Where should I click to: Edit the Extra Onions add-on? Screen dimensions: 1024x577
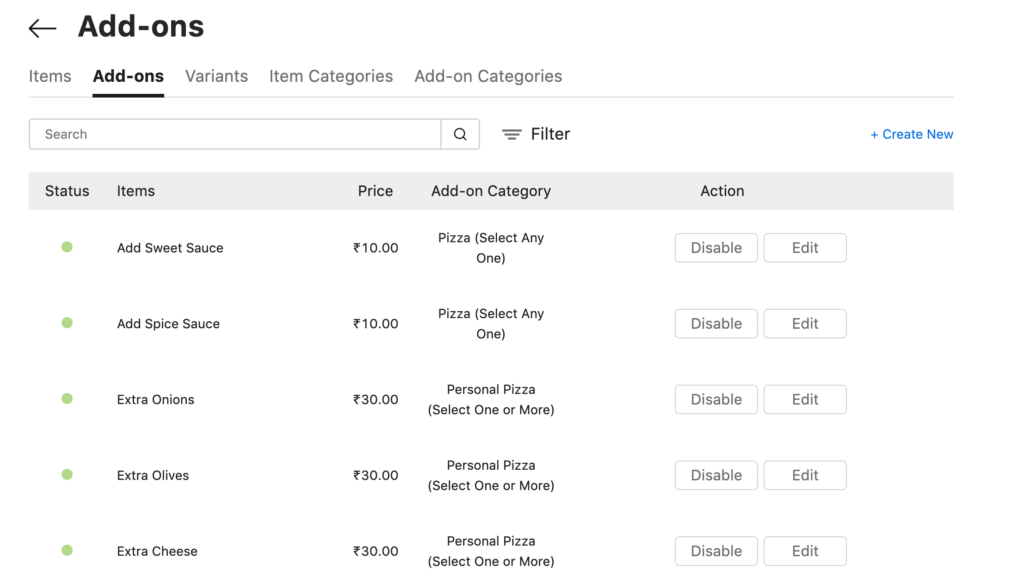pos(805,399)
